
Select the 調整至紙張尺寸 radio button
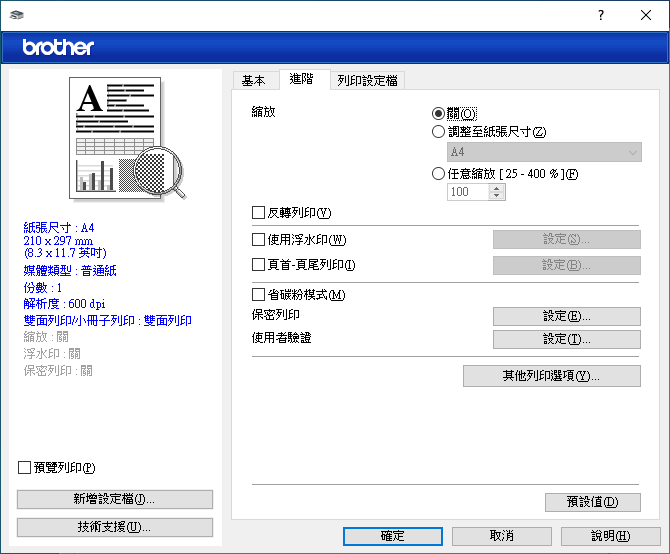point(438,131)
